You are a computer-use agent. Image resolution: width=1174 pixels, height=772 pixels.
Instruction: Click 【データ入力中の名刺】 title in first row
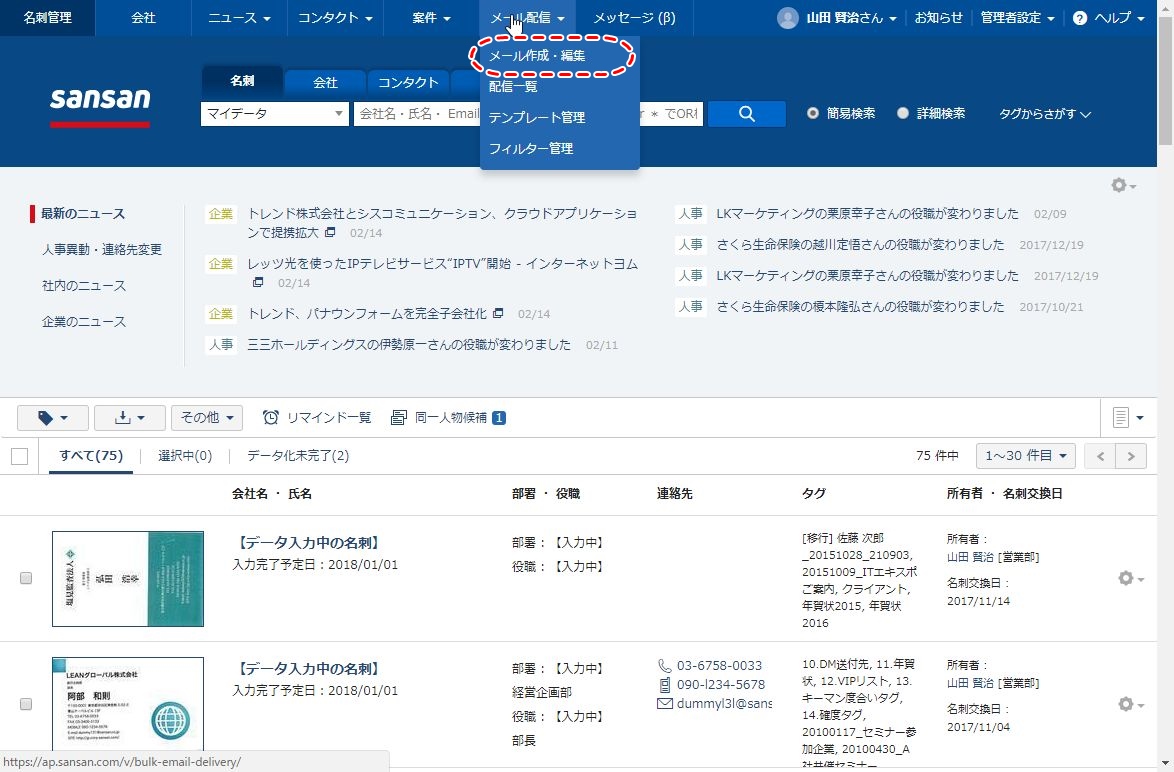[309, 543]
